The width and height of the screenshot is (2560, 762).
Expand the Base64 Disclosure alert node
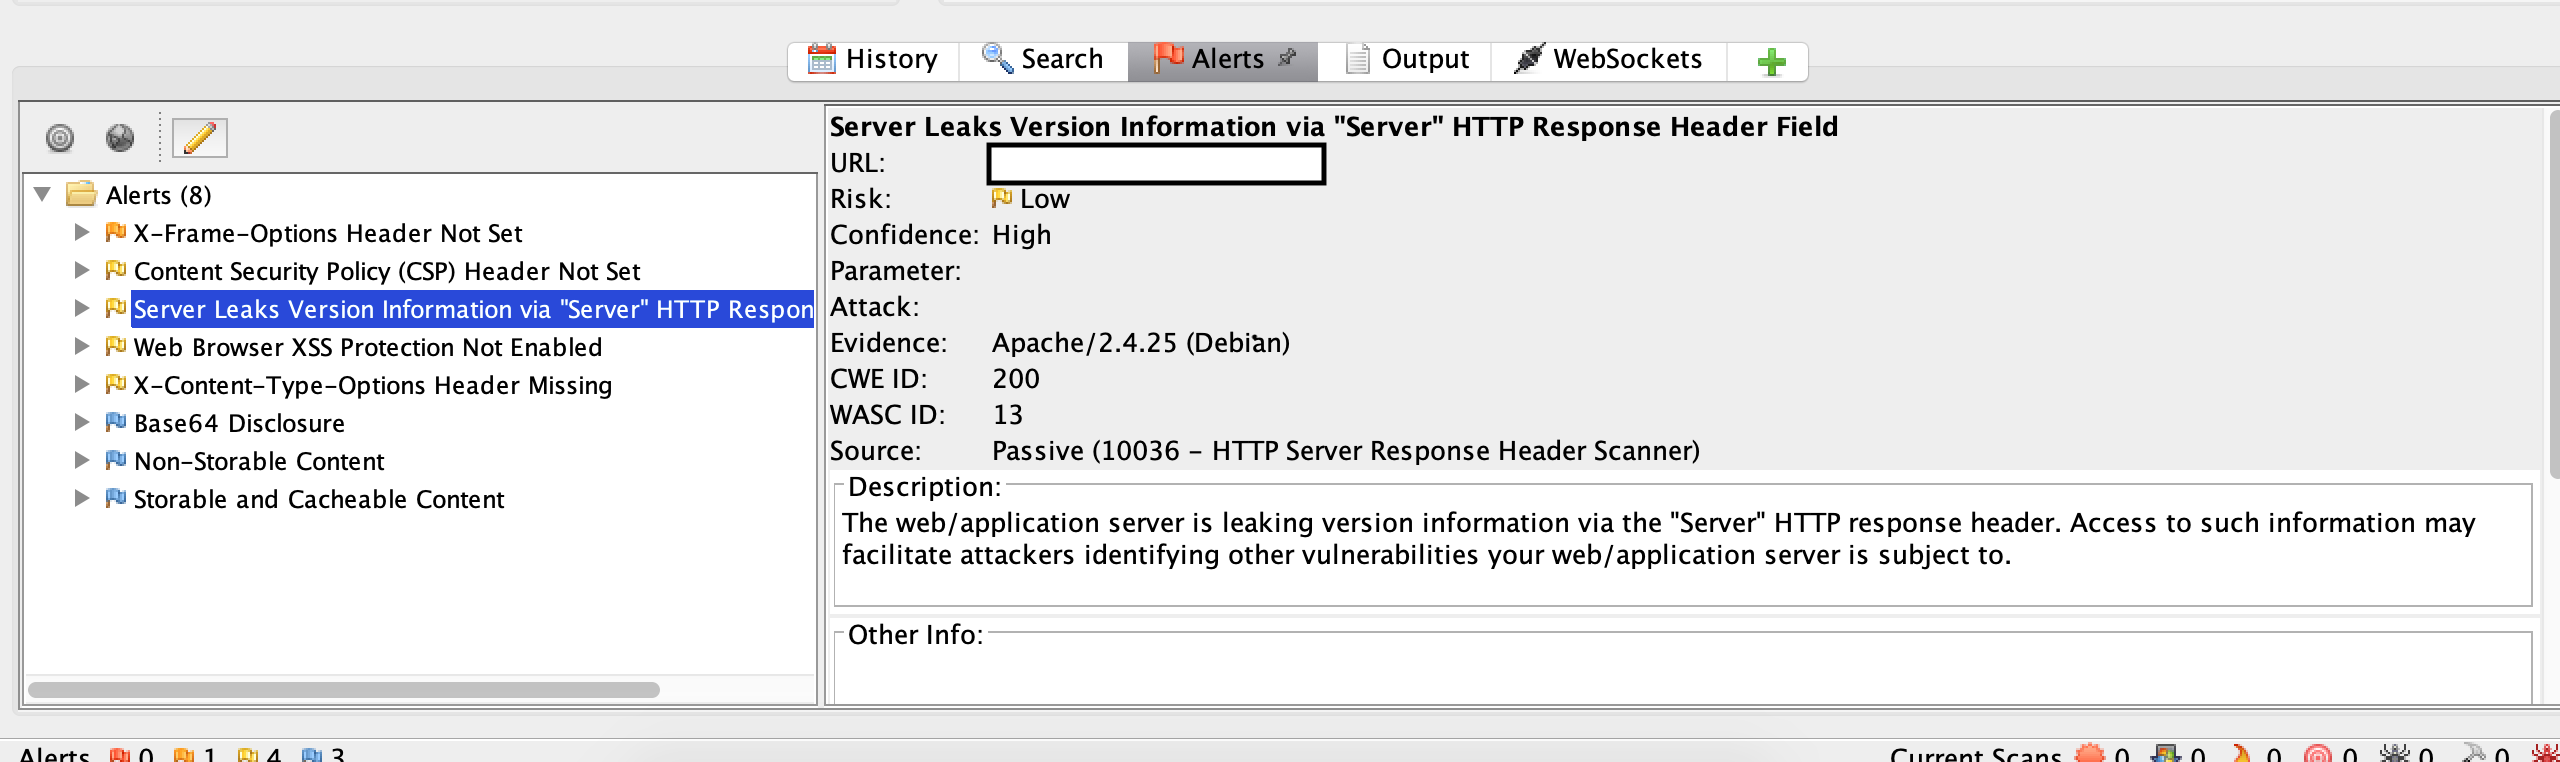[82, 422]
